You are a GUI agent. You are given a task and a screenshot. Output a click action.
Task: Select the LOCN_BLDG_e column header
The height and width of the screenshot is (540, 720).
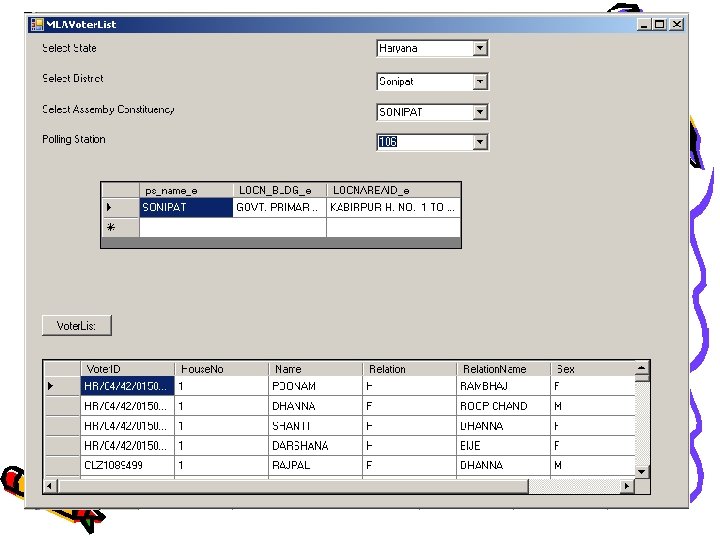(x=280, y=190)
